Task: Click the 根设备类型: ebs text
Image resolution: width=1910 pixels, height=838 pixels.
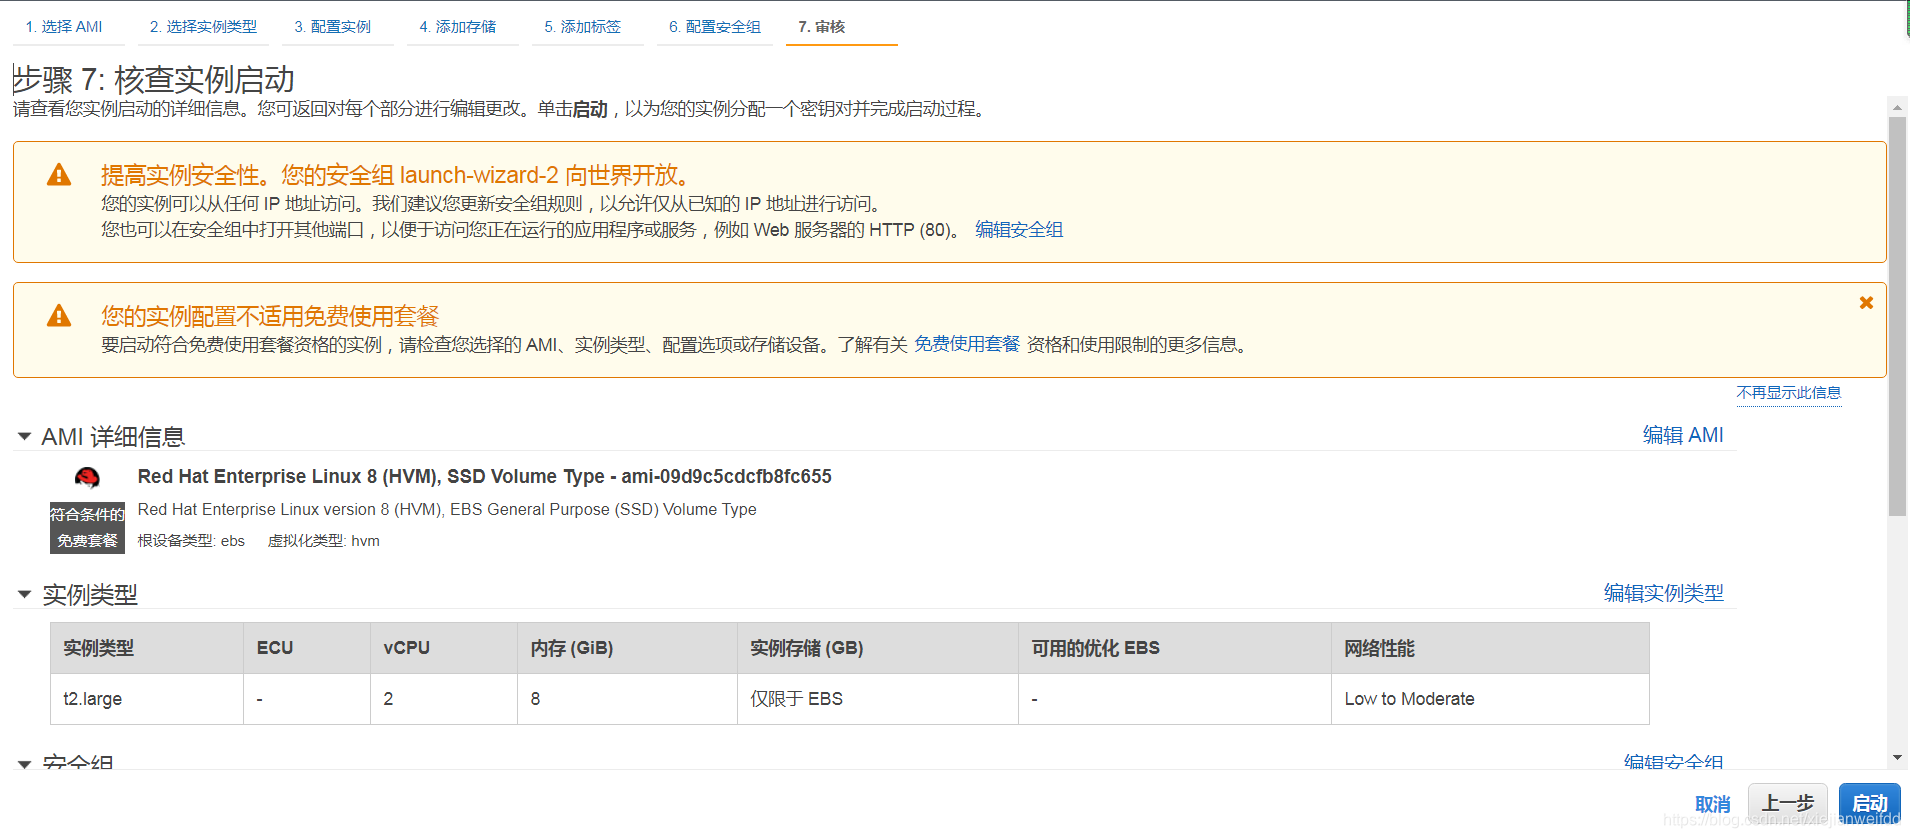Action: pyautogui.click(x=191, y=541)
